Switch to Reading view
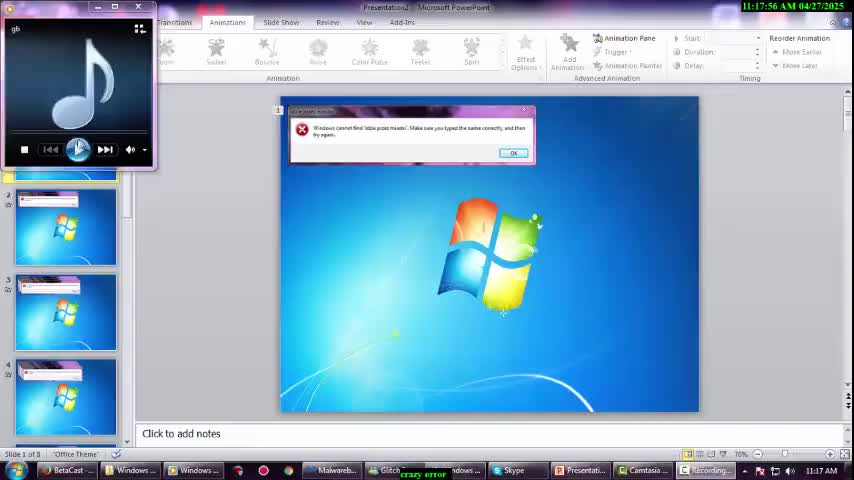 711,454
